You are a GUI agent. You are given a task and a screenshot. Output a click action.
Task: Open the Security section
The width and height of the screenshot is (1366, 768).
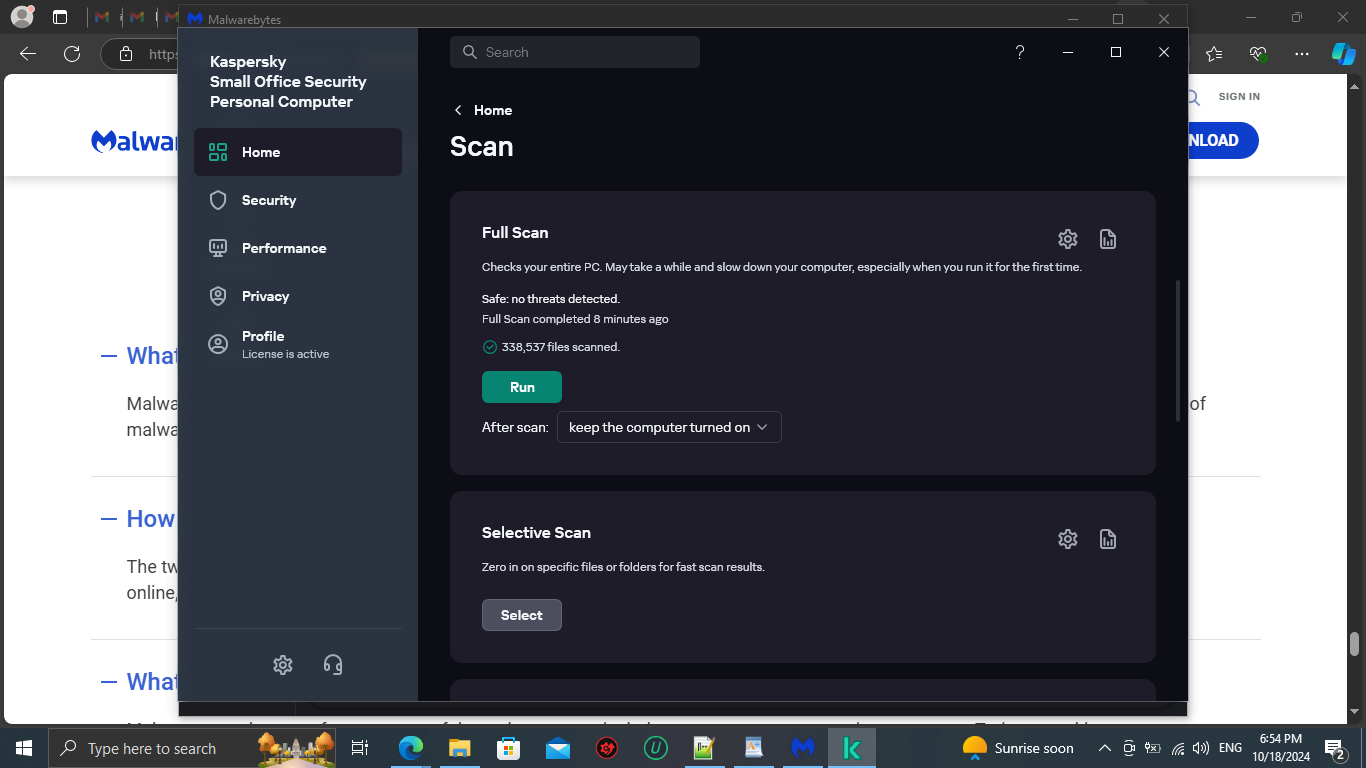[298, 200]
